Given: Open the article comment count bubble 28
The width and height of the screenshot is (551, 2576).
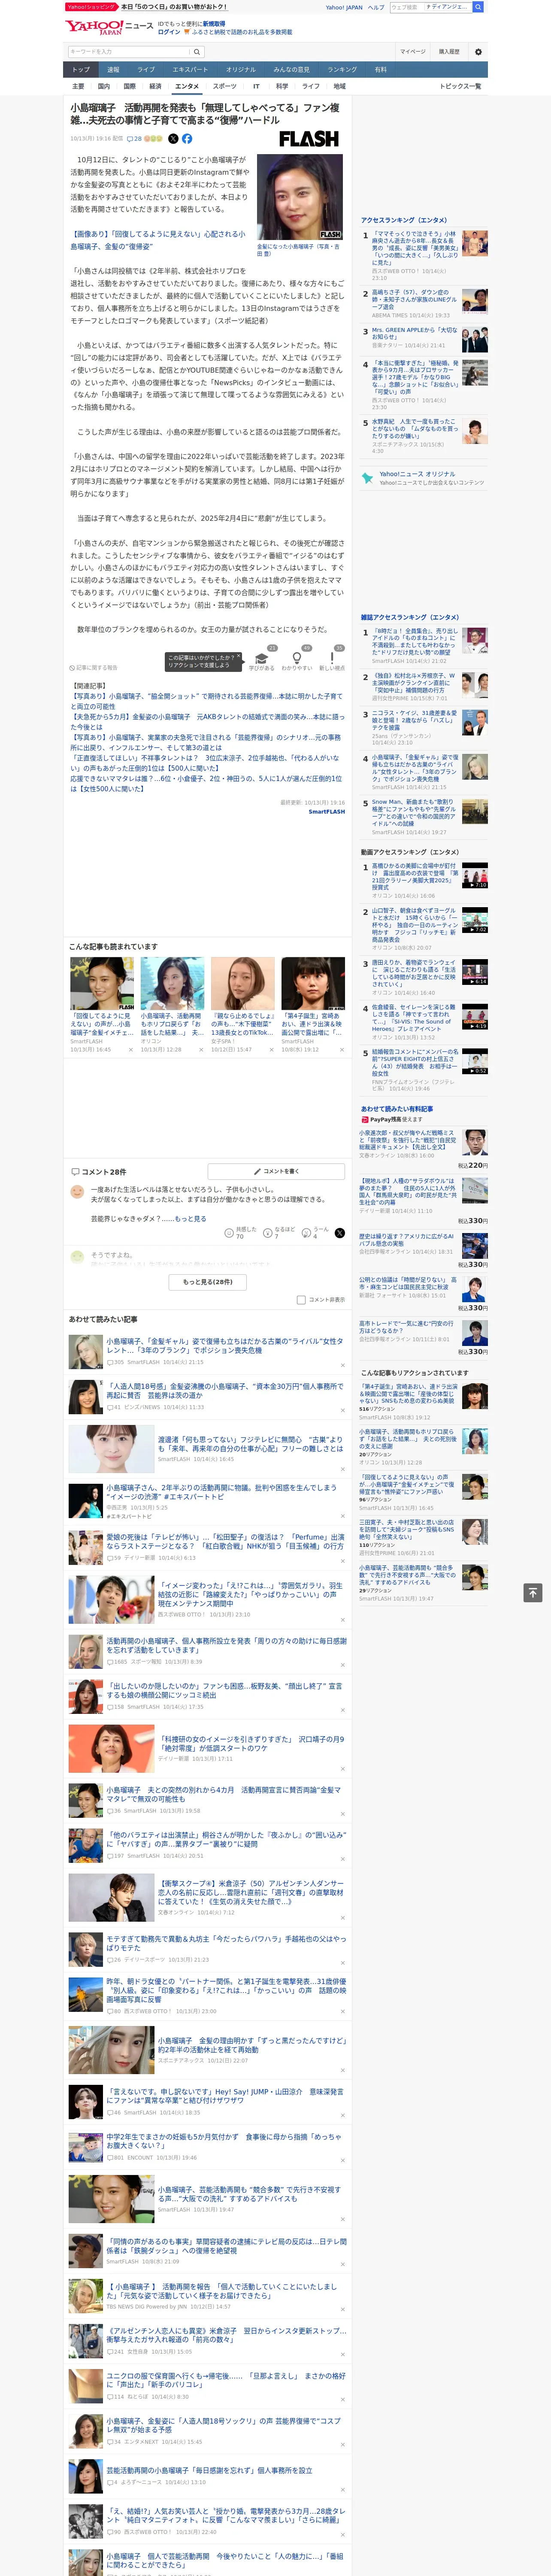Looking at the screenshot, I should [134, 139].
